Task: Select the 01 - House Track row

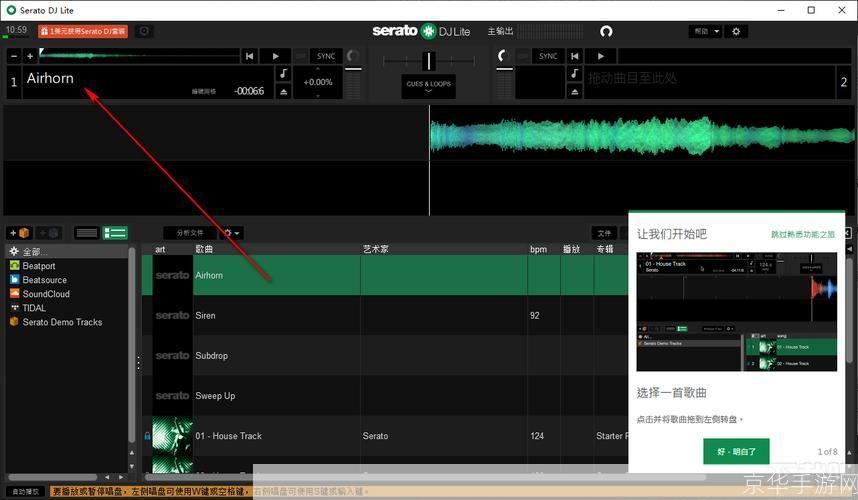Action: [385, 436]
